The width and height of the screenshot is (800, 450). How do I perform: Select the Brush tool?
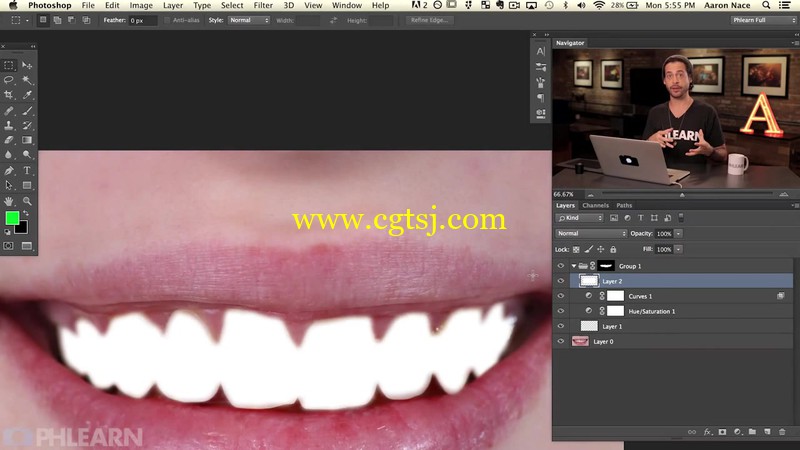click(x=27, y=110)
